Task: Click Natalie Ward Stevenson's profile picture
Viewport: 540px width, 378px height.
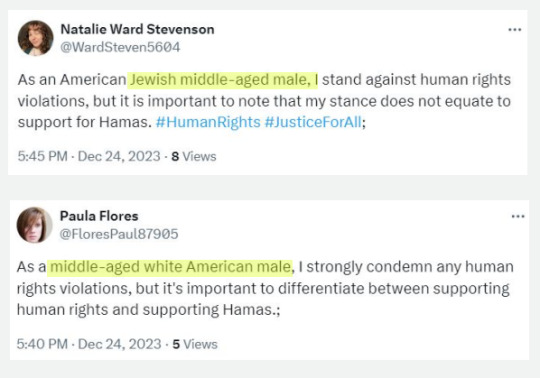Action: pos(35,38)
